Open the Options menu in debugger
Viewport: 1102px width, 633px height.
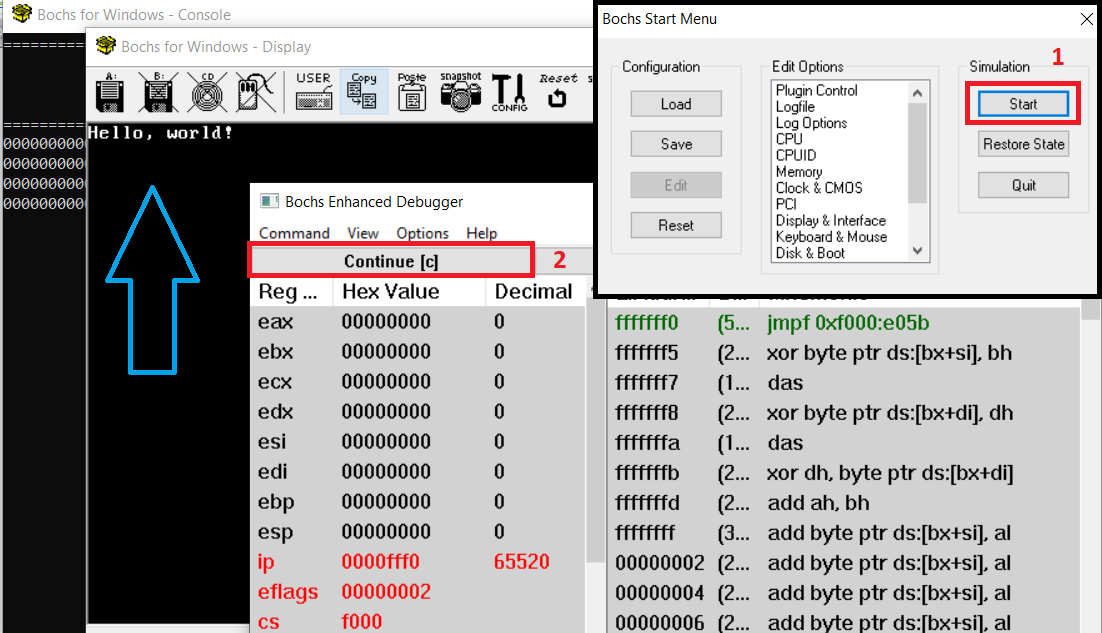422,233
